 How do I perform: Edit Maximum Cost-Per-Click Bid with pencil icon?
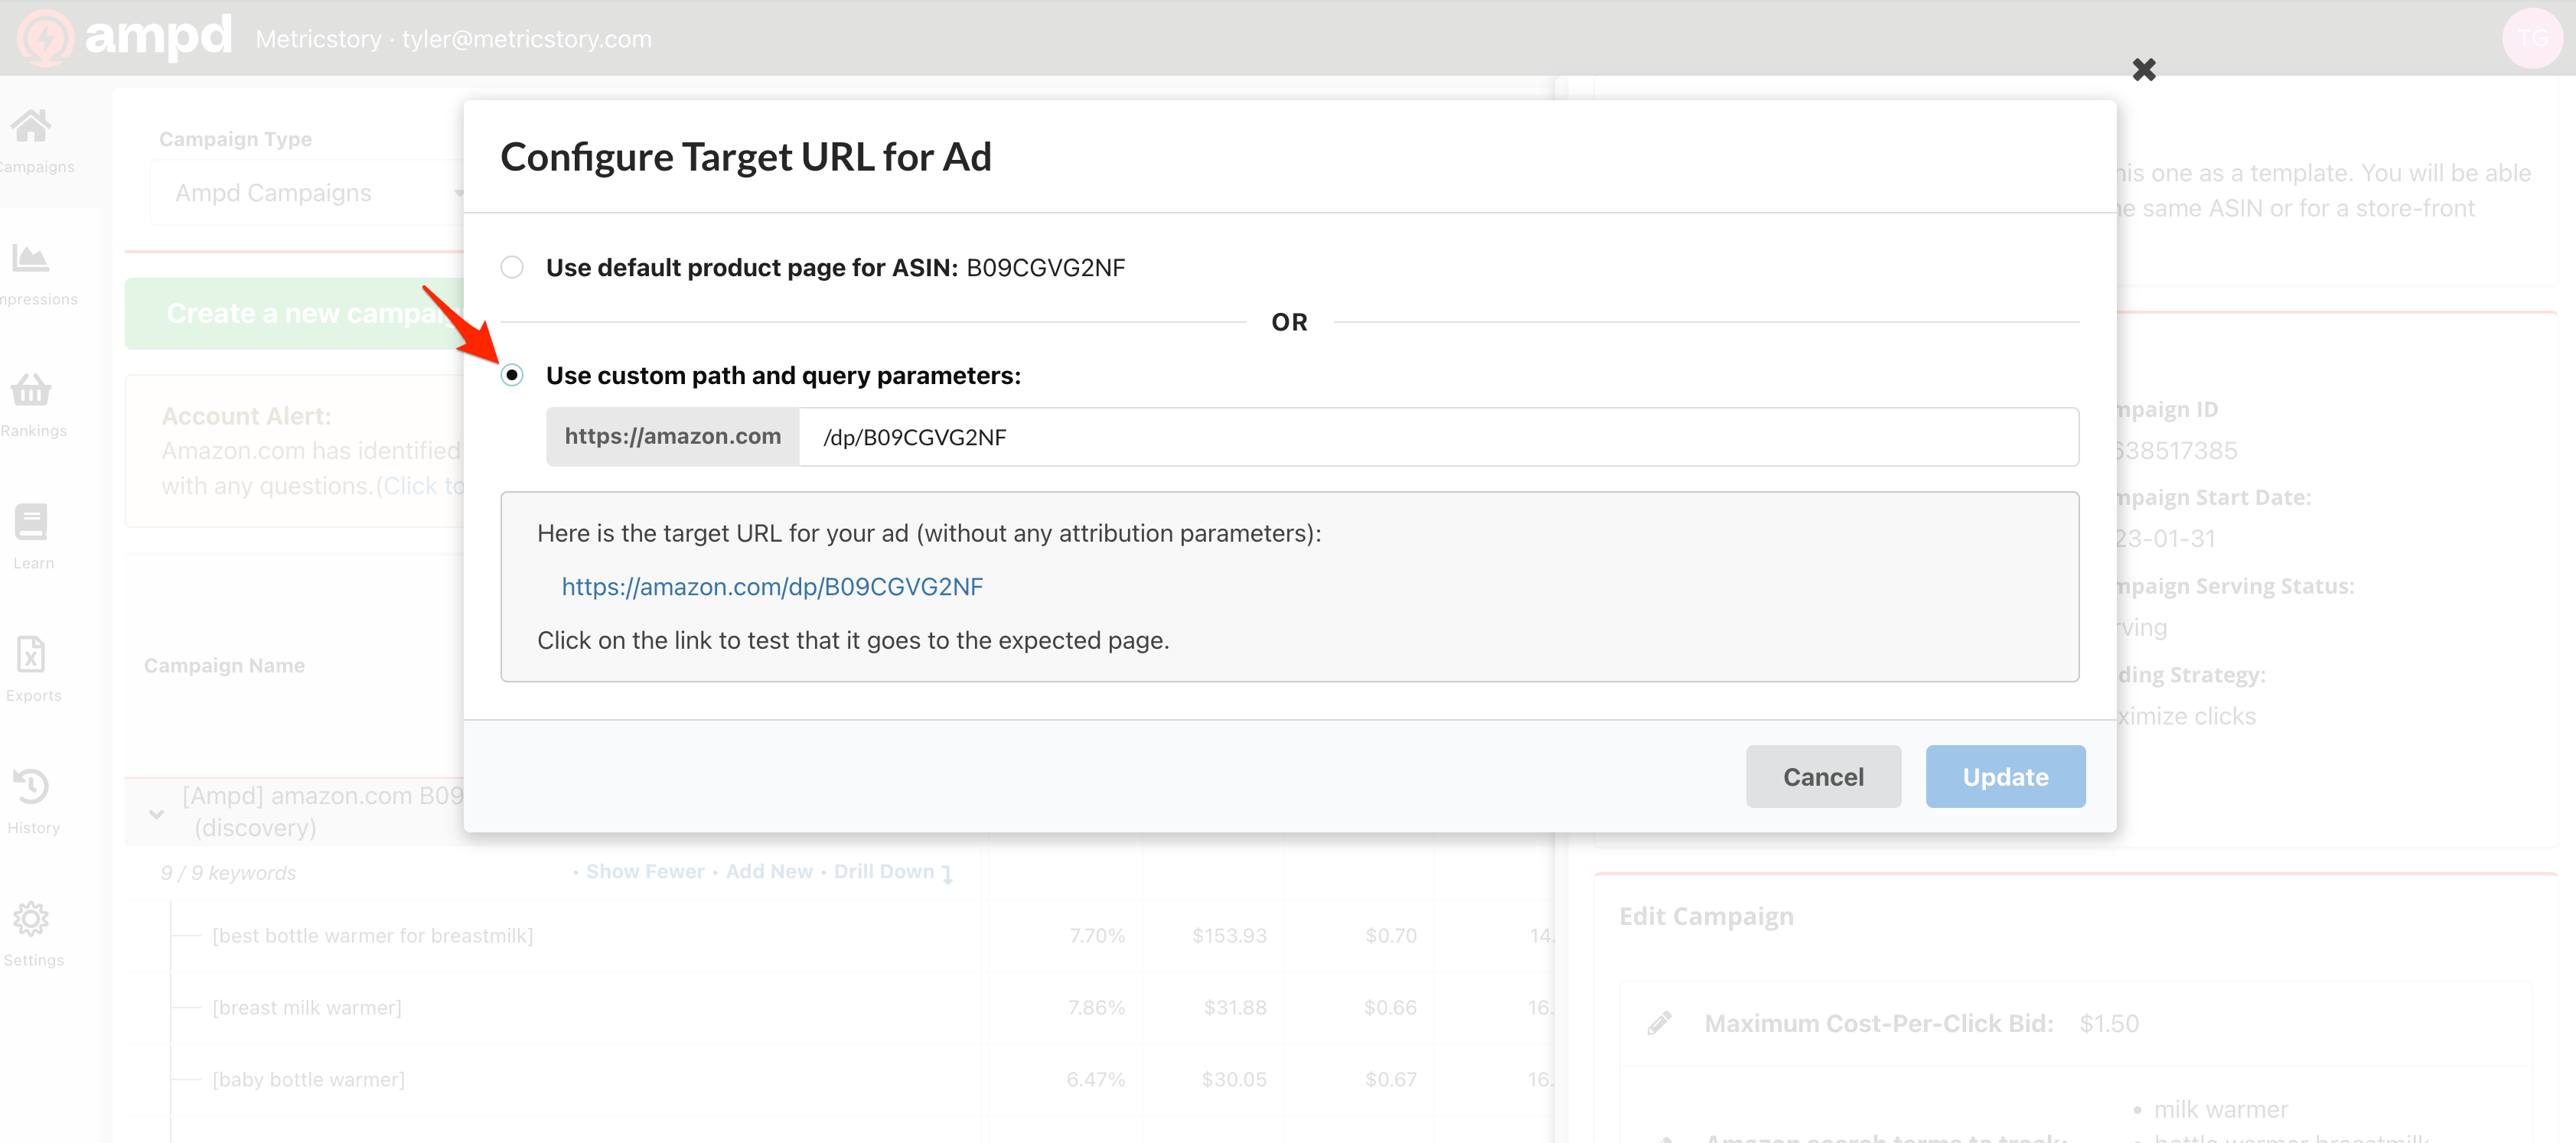tap(1659, 1023)
